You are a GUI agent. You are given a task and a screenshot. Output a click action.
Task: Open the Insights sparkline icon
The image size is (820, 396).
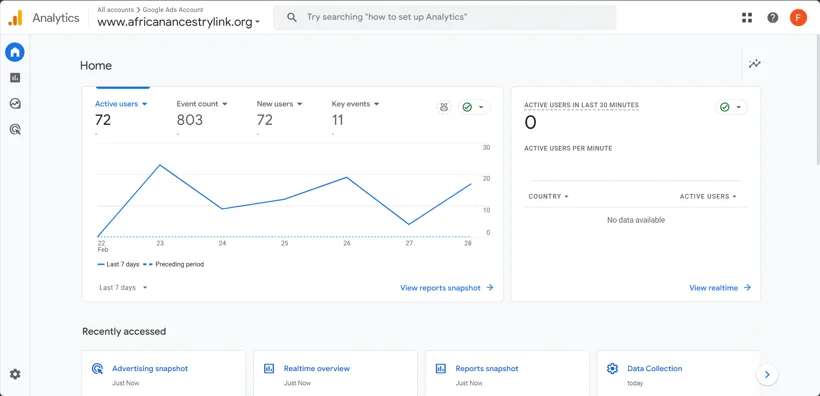(x=755, y=64)
